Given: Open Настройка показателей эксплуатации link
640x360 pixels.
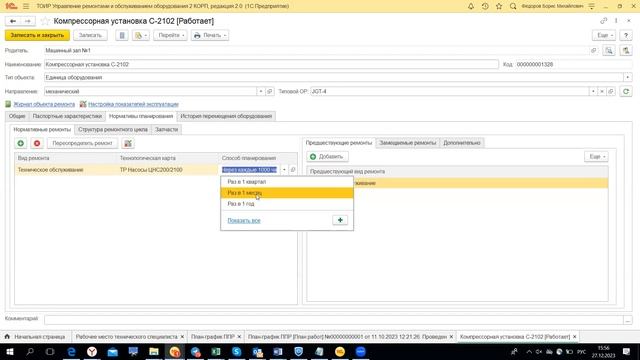Looking at the screenshot, I should (x=133, y=104).
